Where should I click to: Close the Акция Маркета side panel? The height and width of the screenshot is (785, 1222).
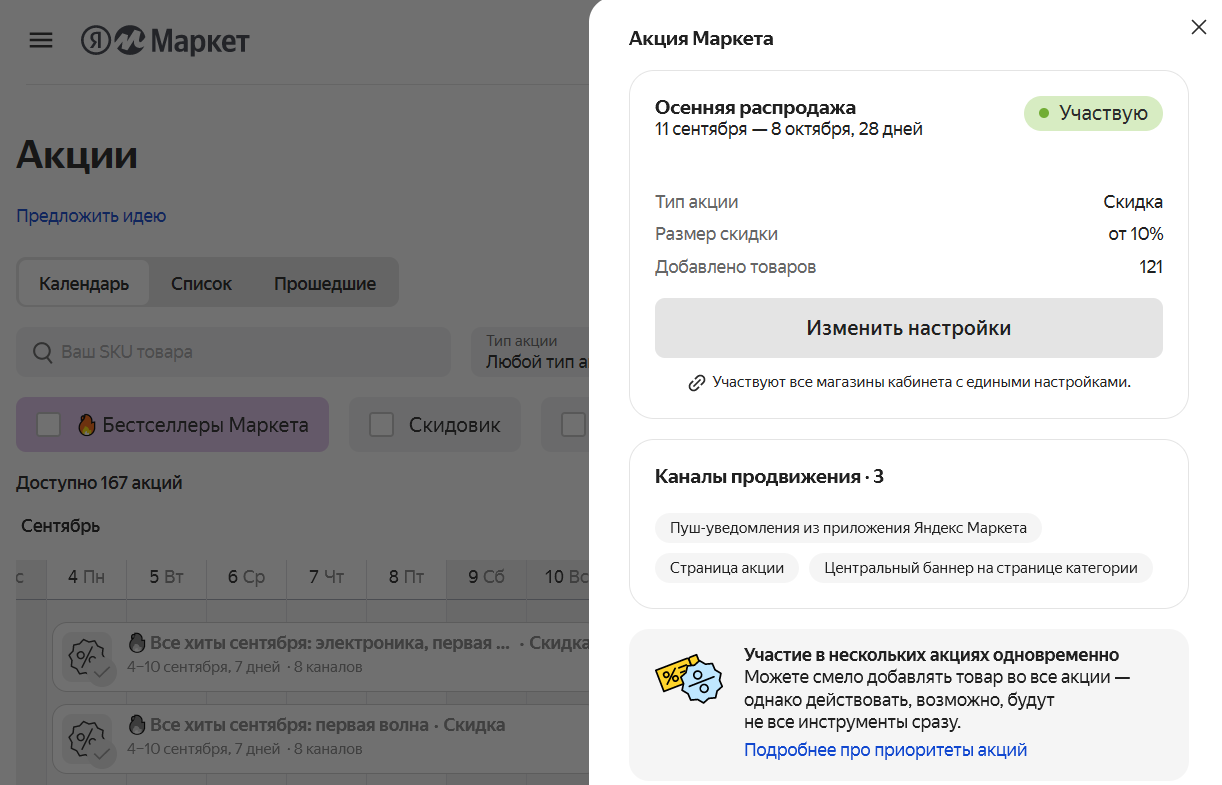tap(1198, 28)
